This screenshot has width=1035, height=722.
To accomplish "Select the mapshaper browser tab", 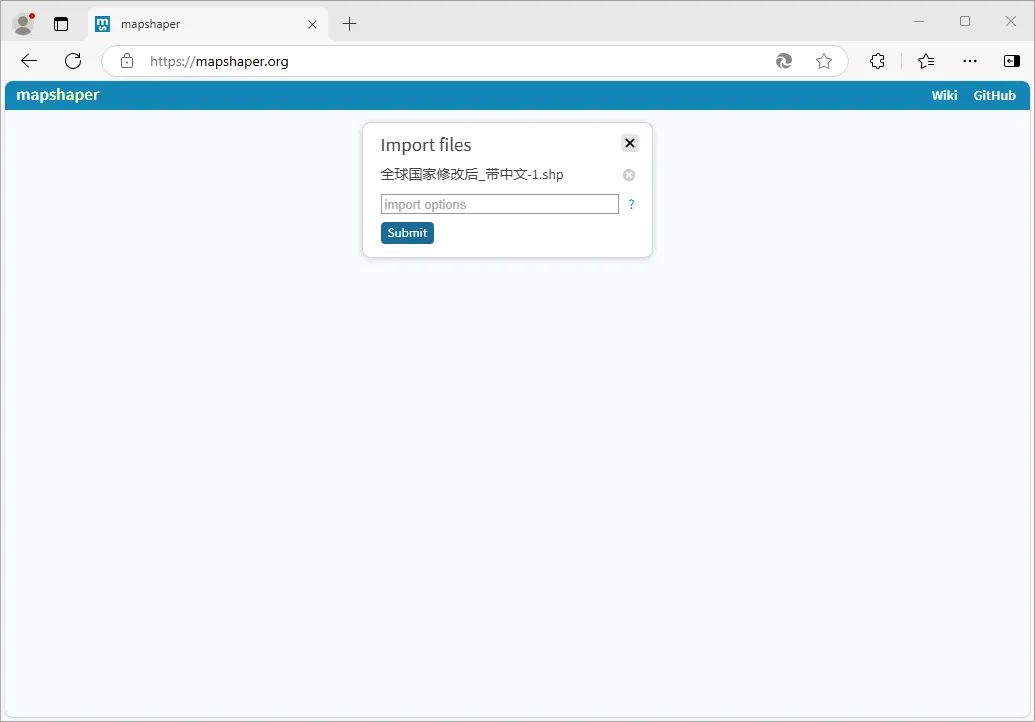I will 208,24.
